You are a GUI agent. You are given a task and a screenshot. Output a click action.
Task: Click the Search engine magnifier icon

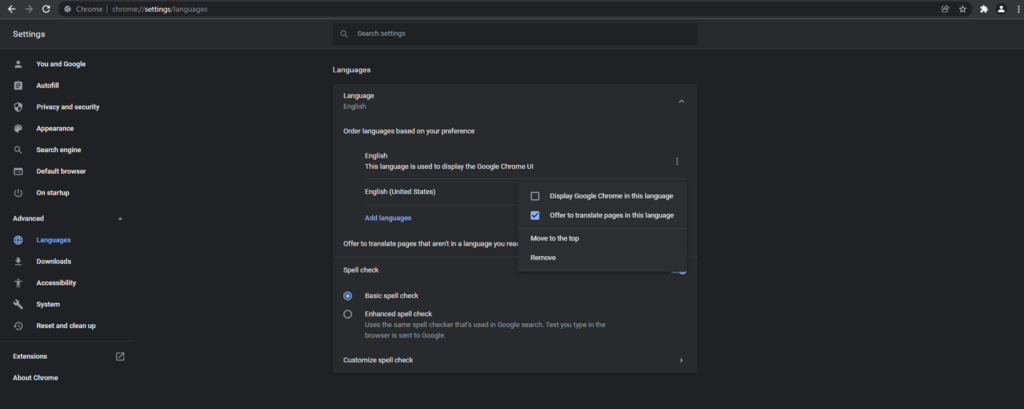pyautogui.click(x=18, y=150)
